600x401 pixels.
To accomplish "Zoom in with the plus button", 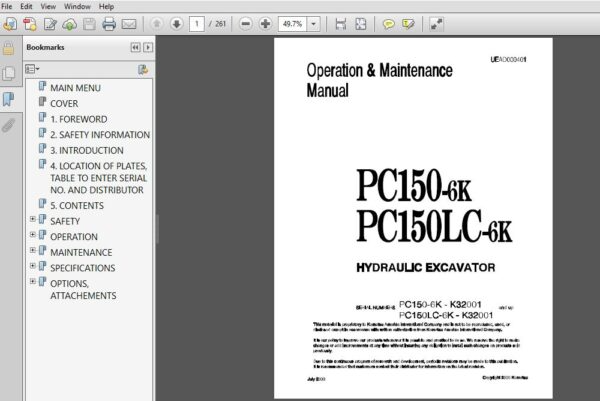I will [265, 24].
